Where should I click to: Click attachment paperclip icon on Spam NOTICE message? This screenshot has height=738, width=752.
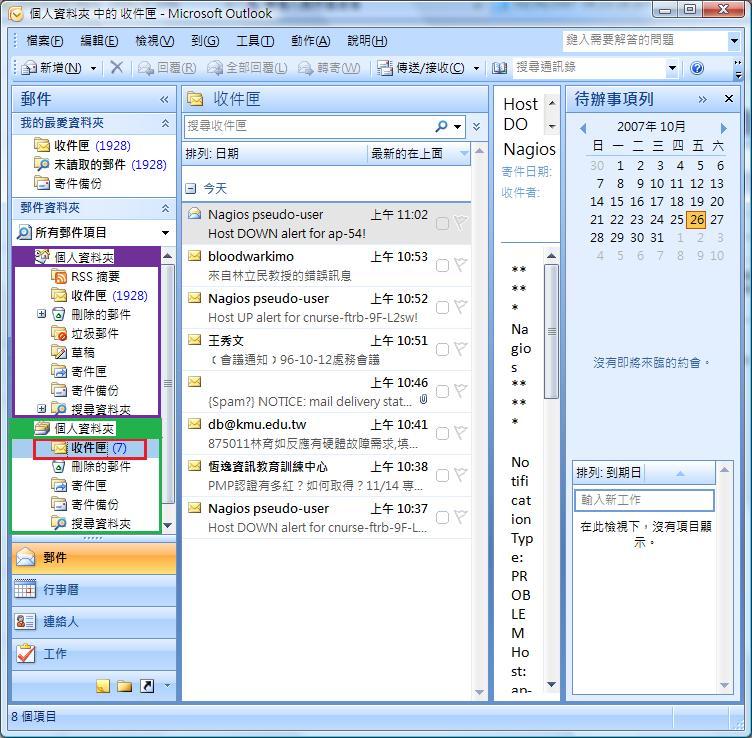(x=423, y=399)
